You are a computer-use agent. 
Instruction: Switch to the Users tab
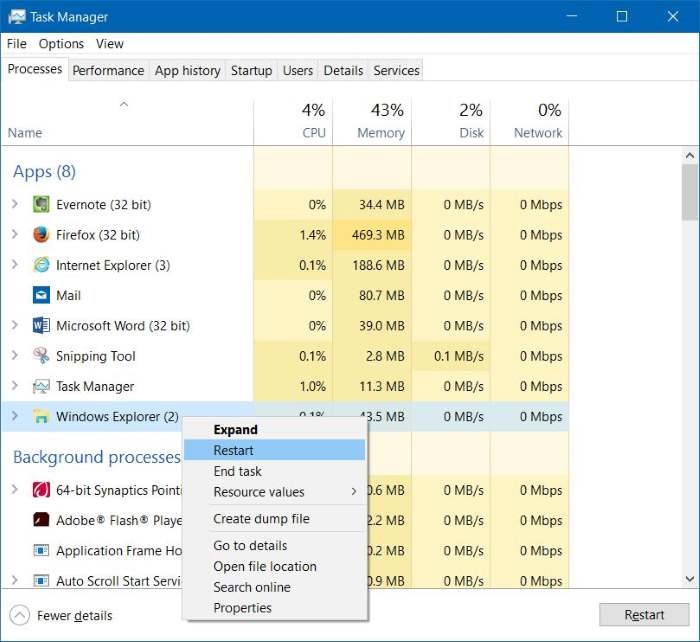(298, 71)
